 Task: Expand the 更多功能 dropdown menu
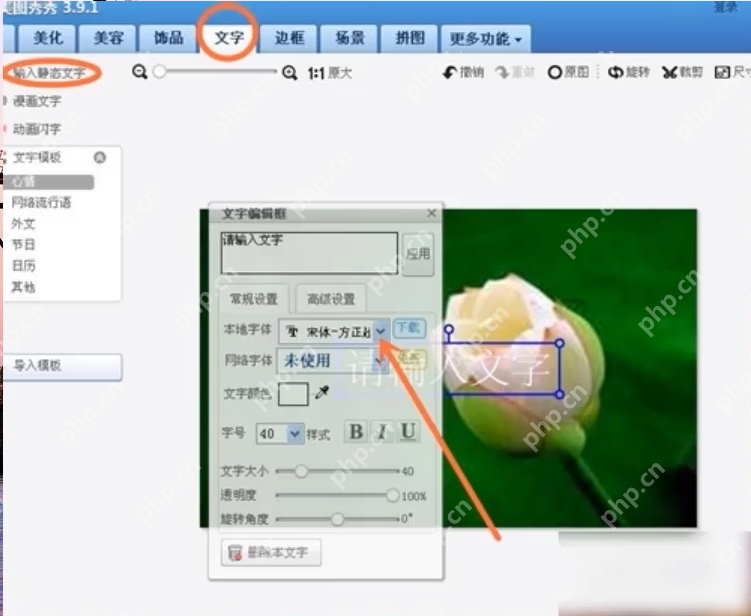pyautogui.click(x=486, y=39)
